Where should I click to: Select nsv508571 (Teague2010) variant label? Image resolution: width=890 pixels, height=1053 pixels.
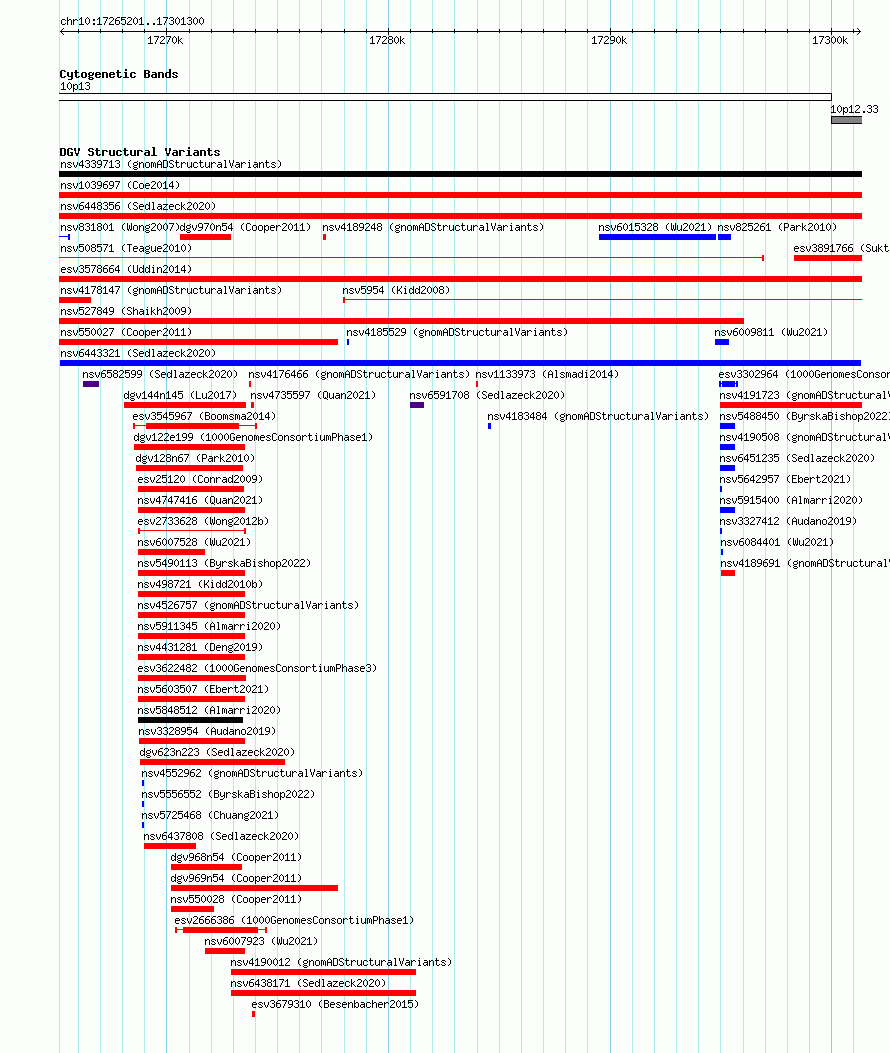(126, 248)
